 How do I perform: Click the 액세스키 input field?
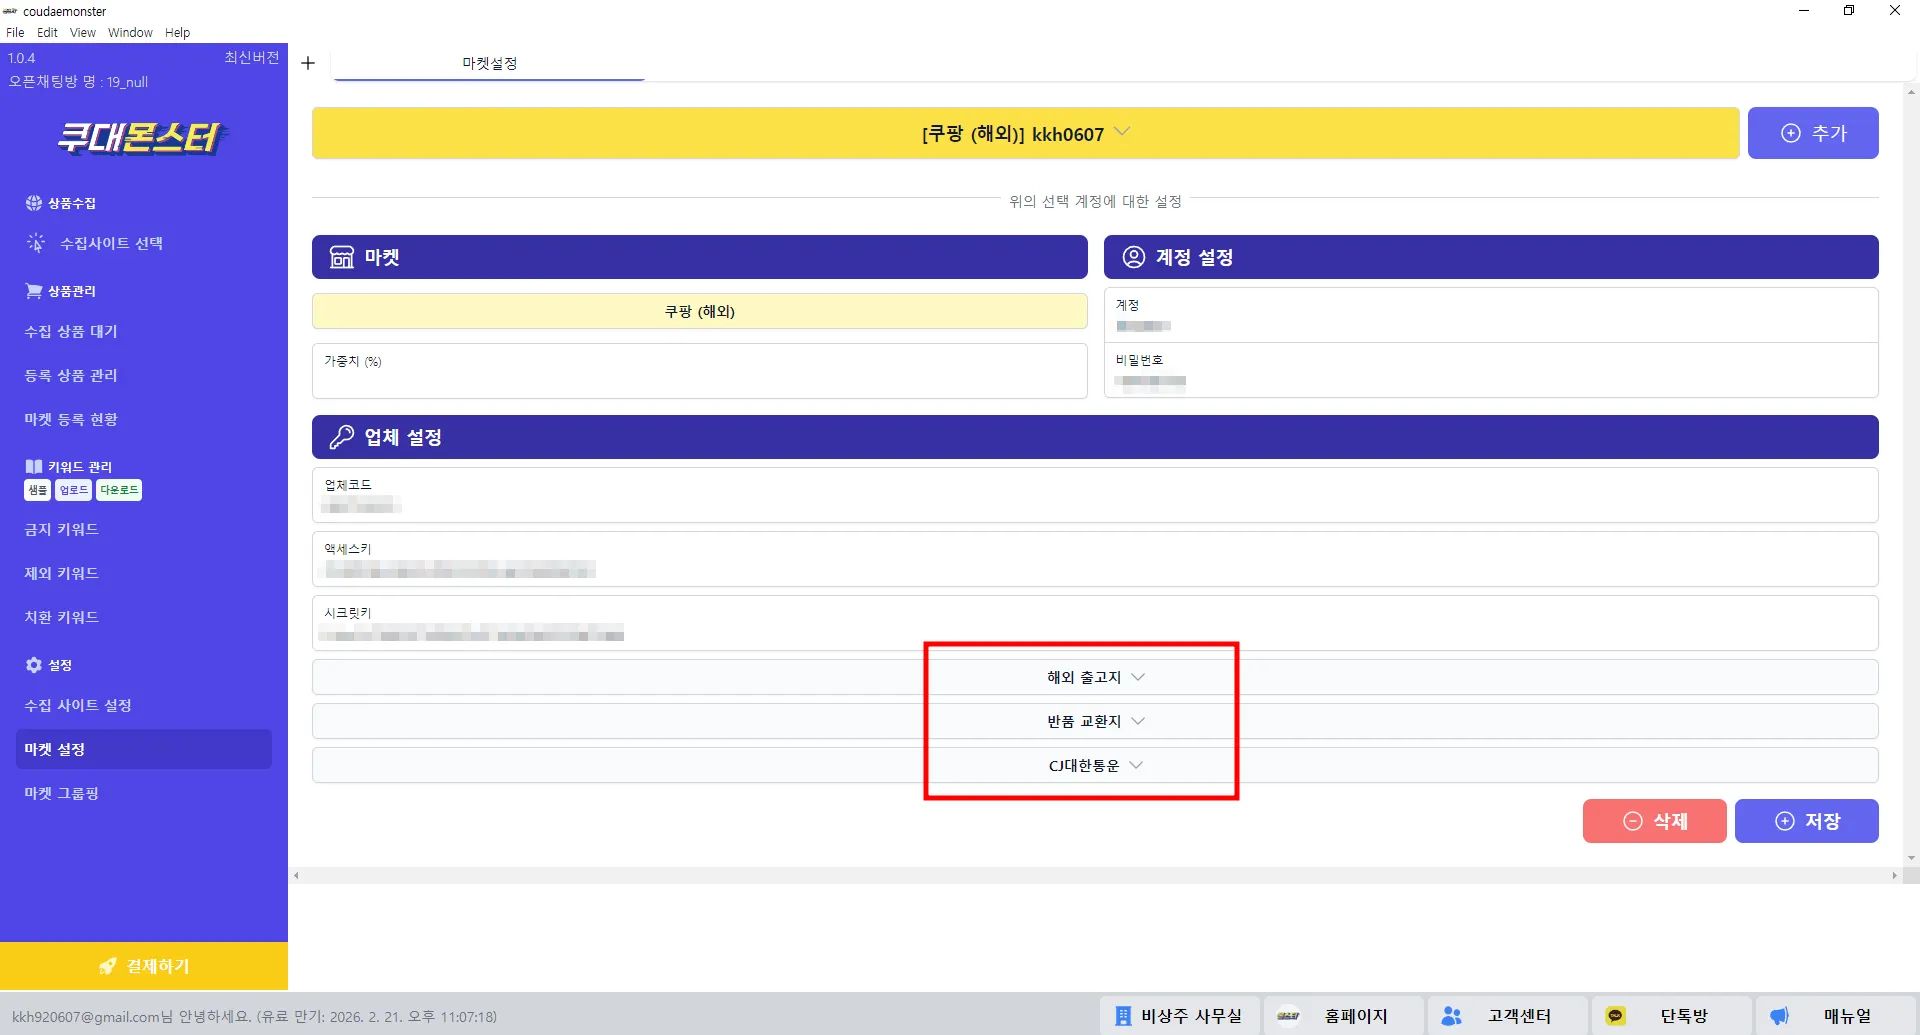tap(1095, 559)
